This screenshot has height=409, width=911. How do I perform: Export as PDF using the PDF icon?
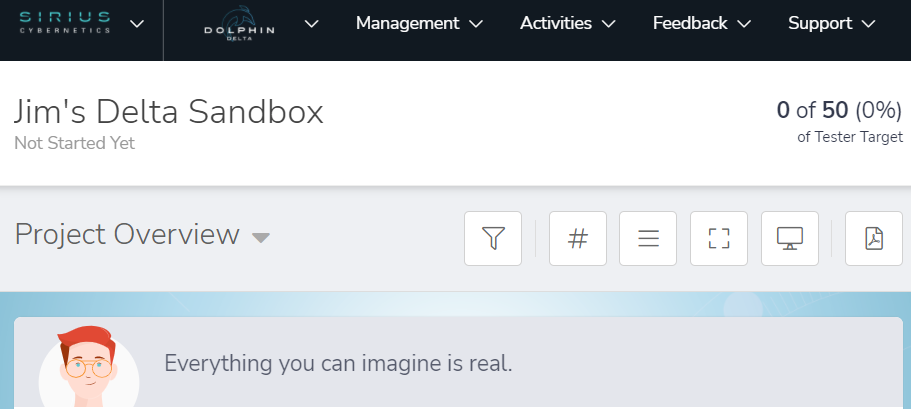coord(874,238)
